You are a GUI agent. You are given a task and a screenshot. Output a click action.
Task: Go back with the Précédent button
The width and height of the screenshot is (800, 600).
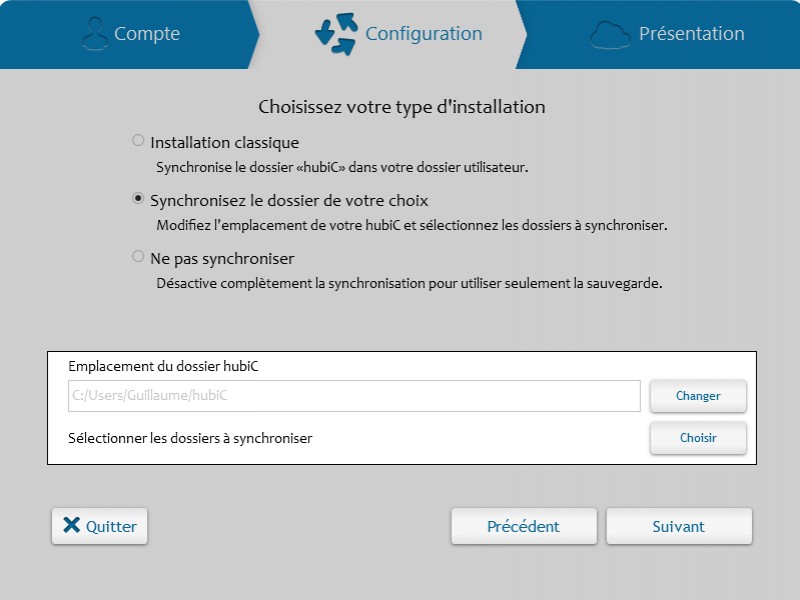click(x=523, y=526)
